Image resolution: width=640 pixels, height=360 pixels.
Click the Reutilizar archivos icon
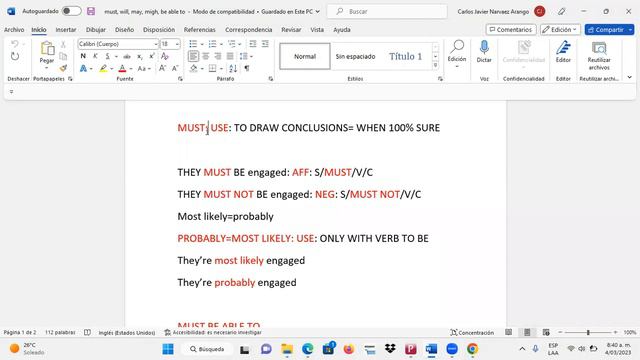pyautogui.click(x=599, y=48)
